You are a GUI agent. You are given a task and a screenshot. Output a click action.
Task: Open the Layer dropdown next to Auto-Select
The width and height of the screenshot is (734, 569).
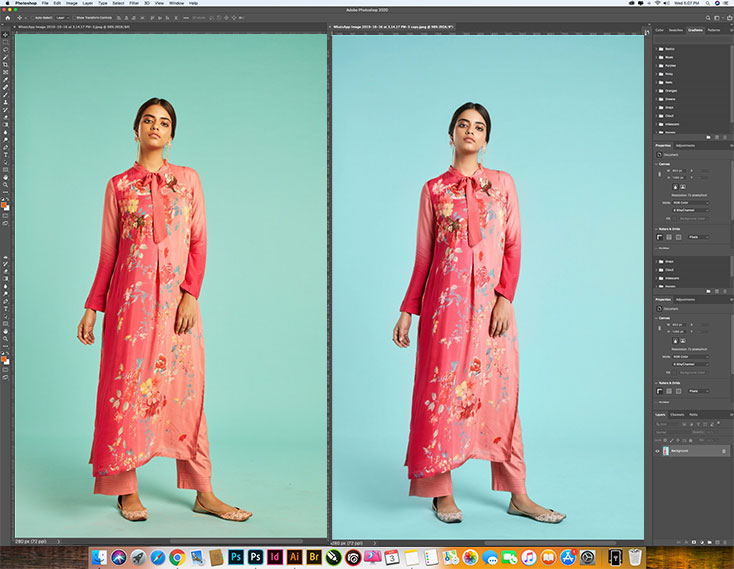point(62,18)
